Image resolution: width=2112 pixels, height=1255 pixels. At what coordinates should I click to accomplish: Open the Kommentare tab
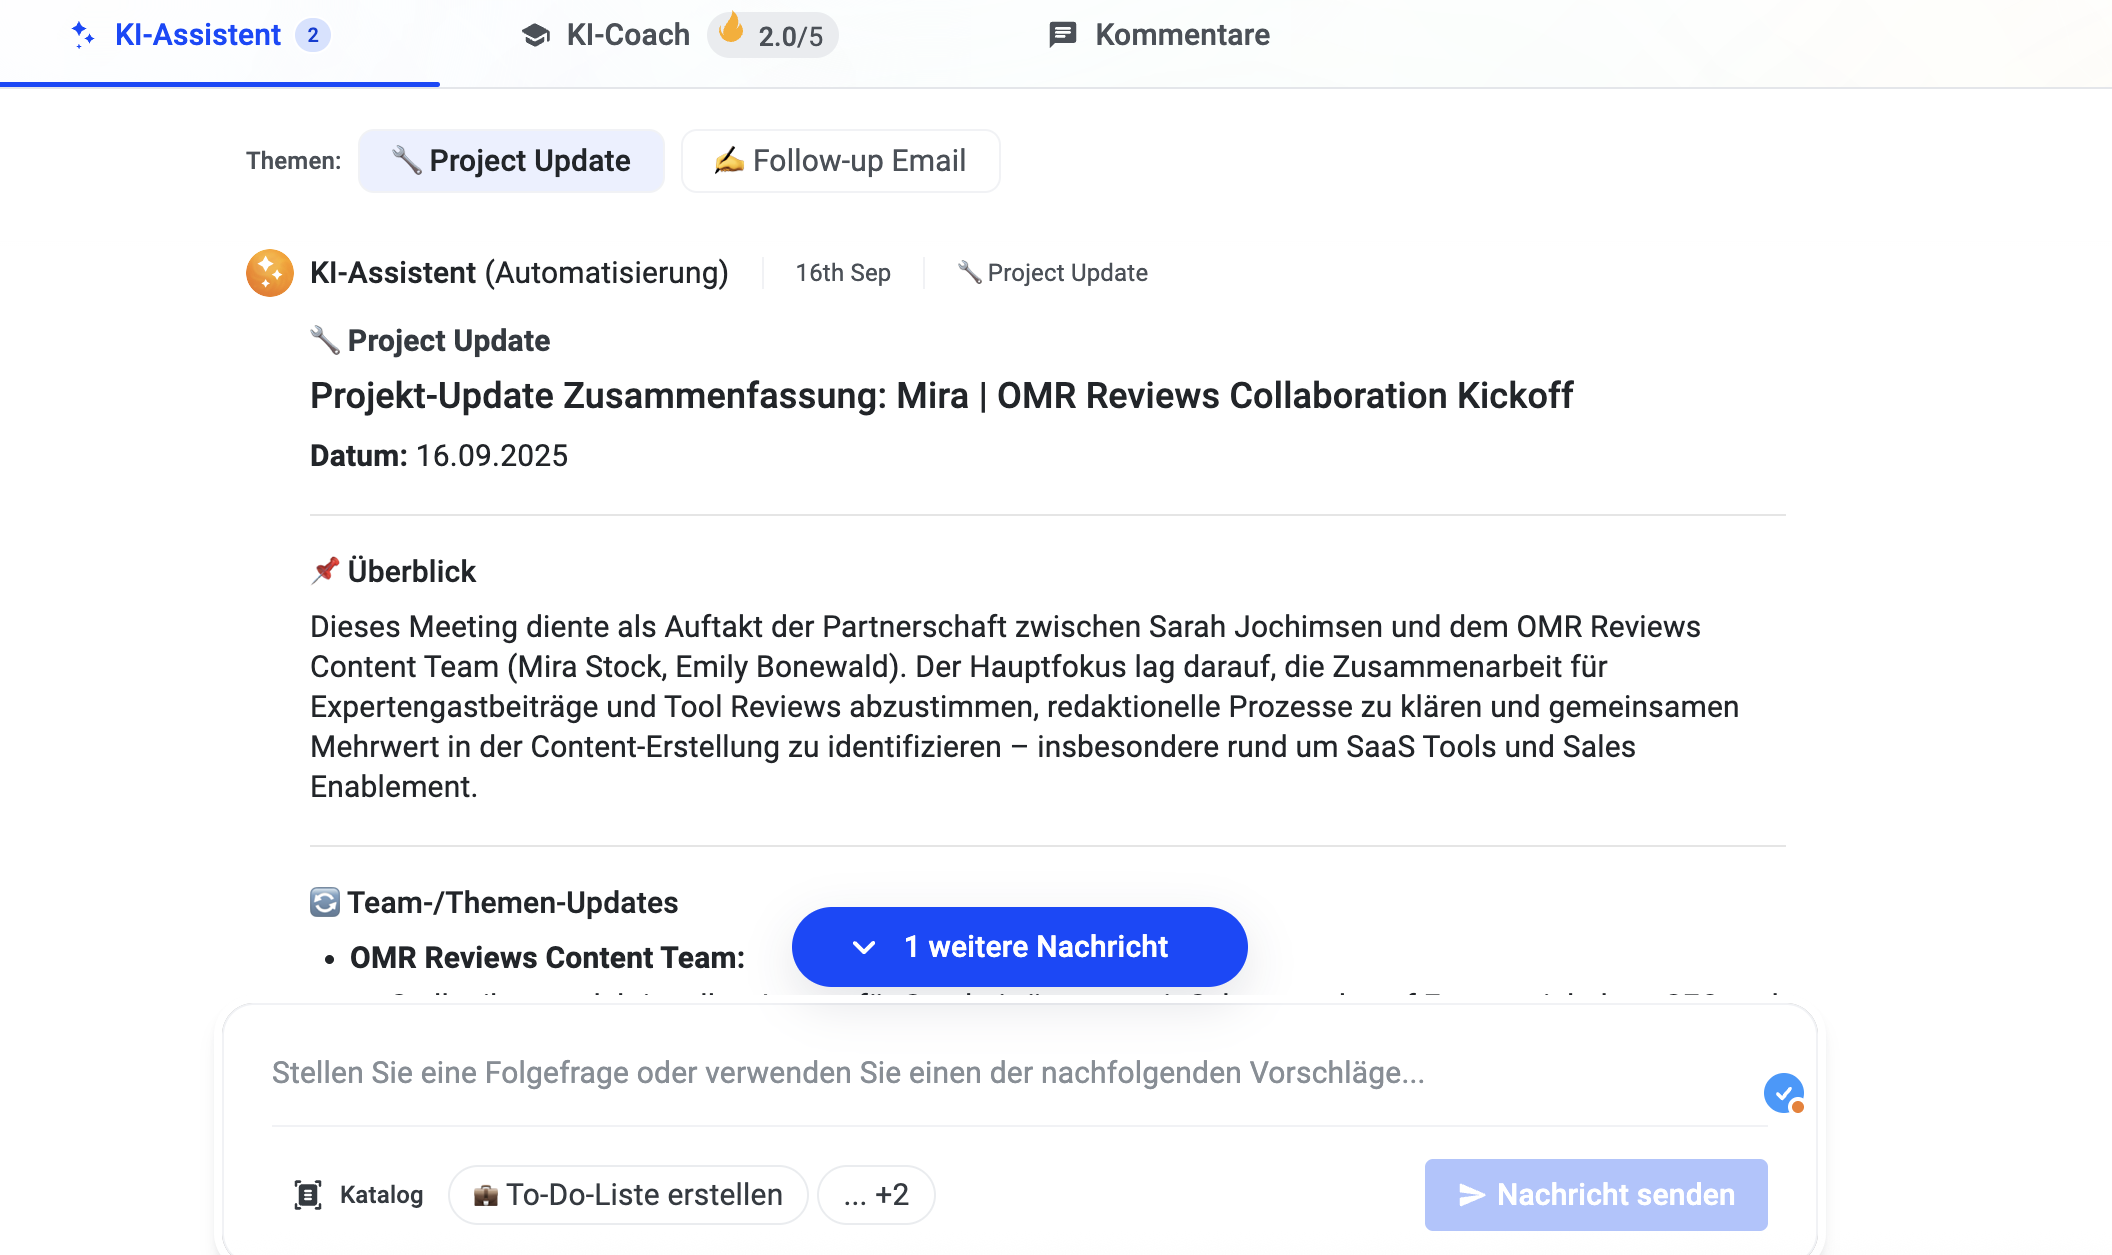(x=1181, y=35)
